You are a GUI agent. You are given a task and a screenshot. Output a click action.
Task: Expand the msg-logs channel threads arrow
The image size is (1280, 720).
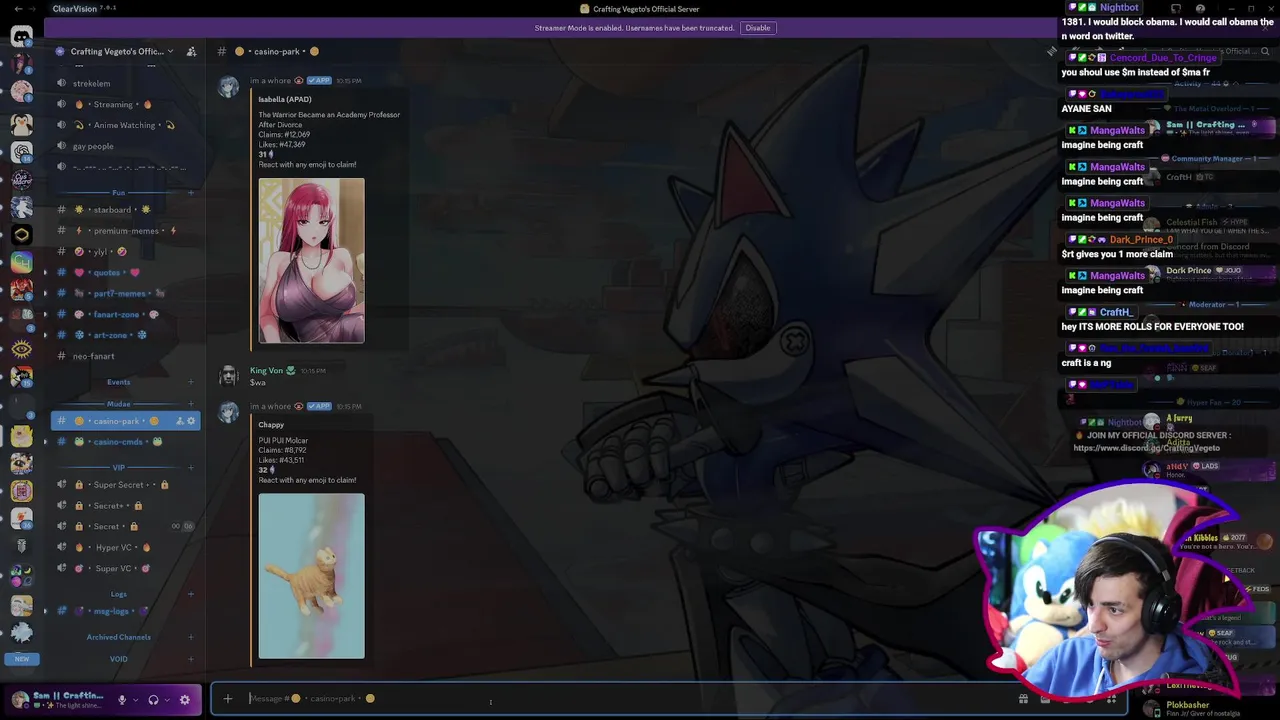[45, 611]
